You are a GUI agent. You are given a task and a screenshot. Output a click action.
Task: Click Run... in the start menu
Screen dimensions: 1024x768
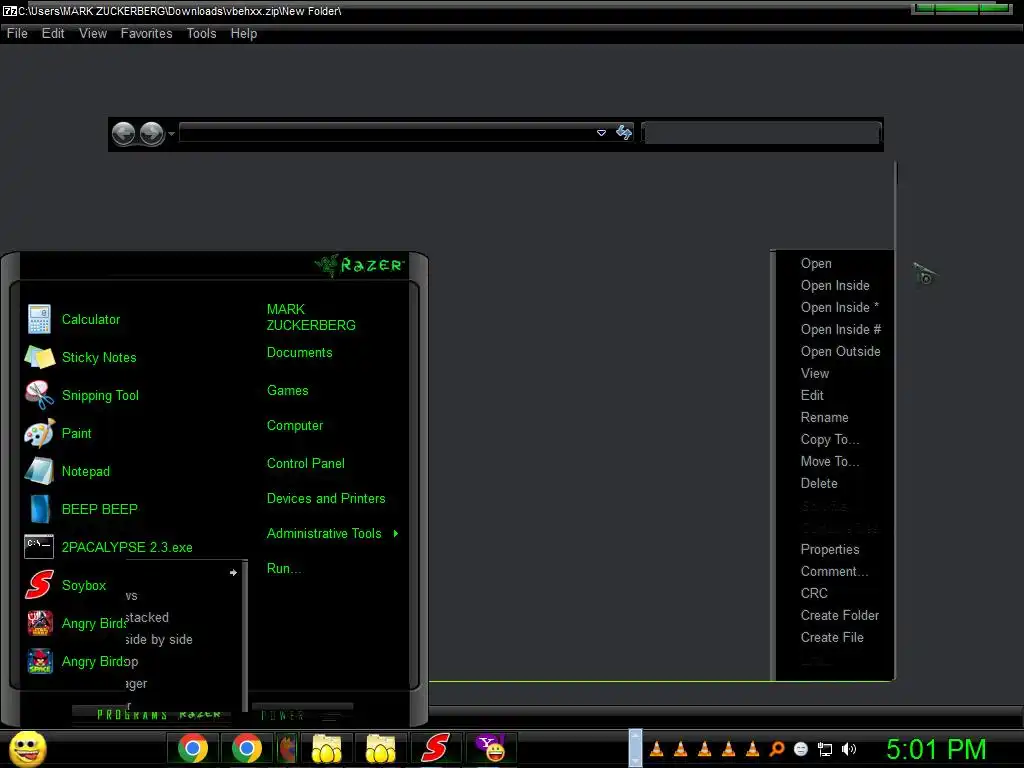click(x=283, y=568)
